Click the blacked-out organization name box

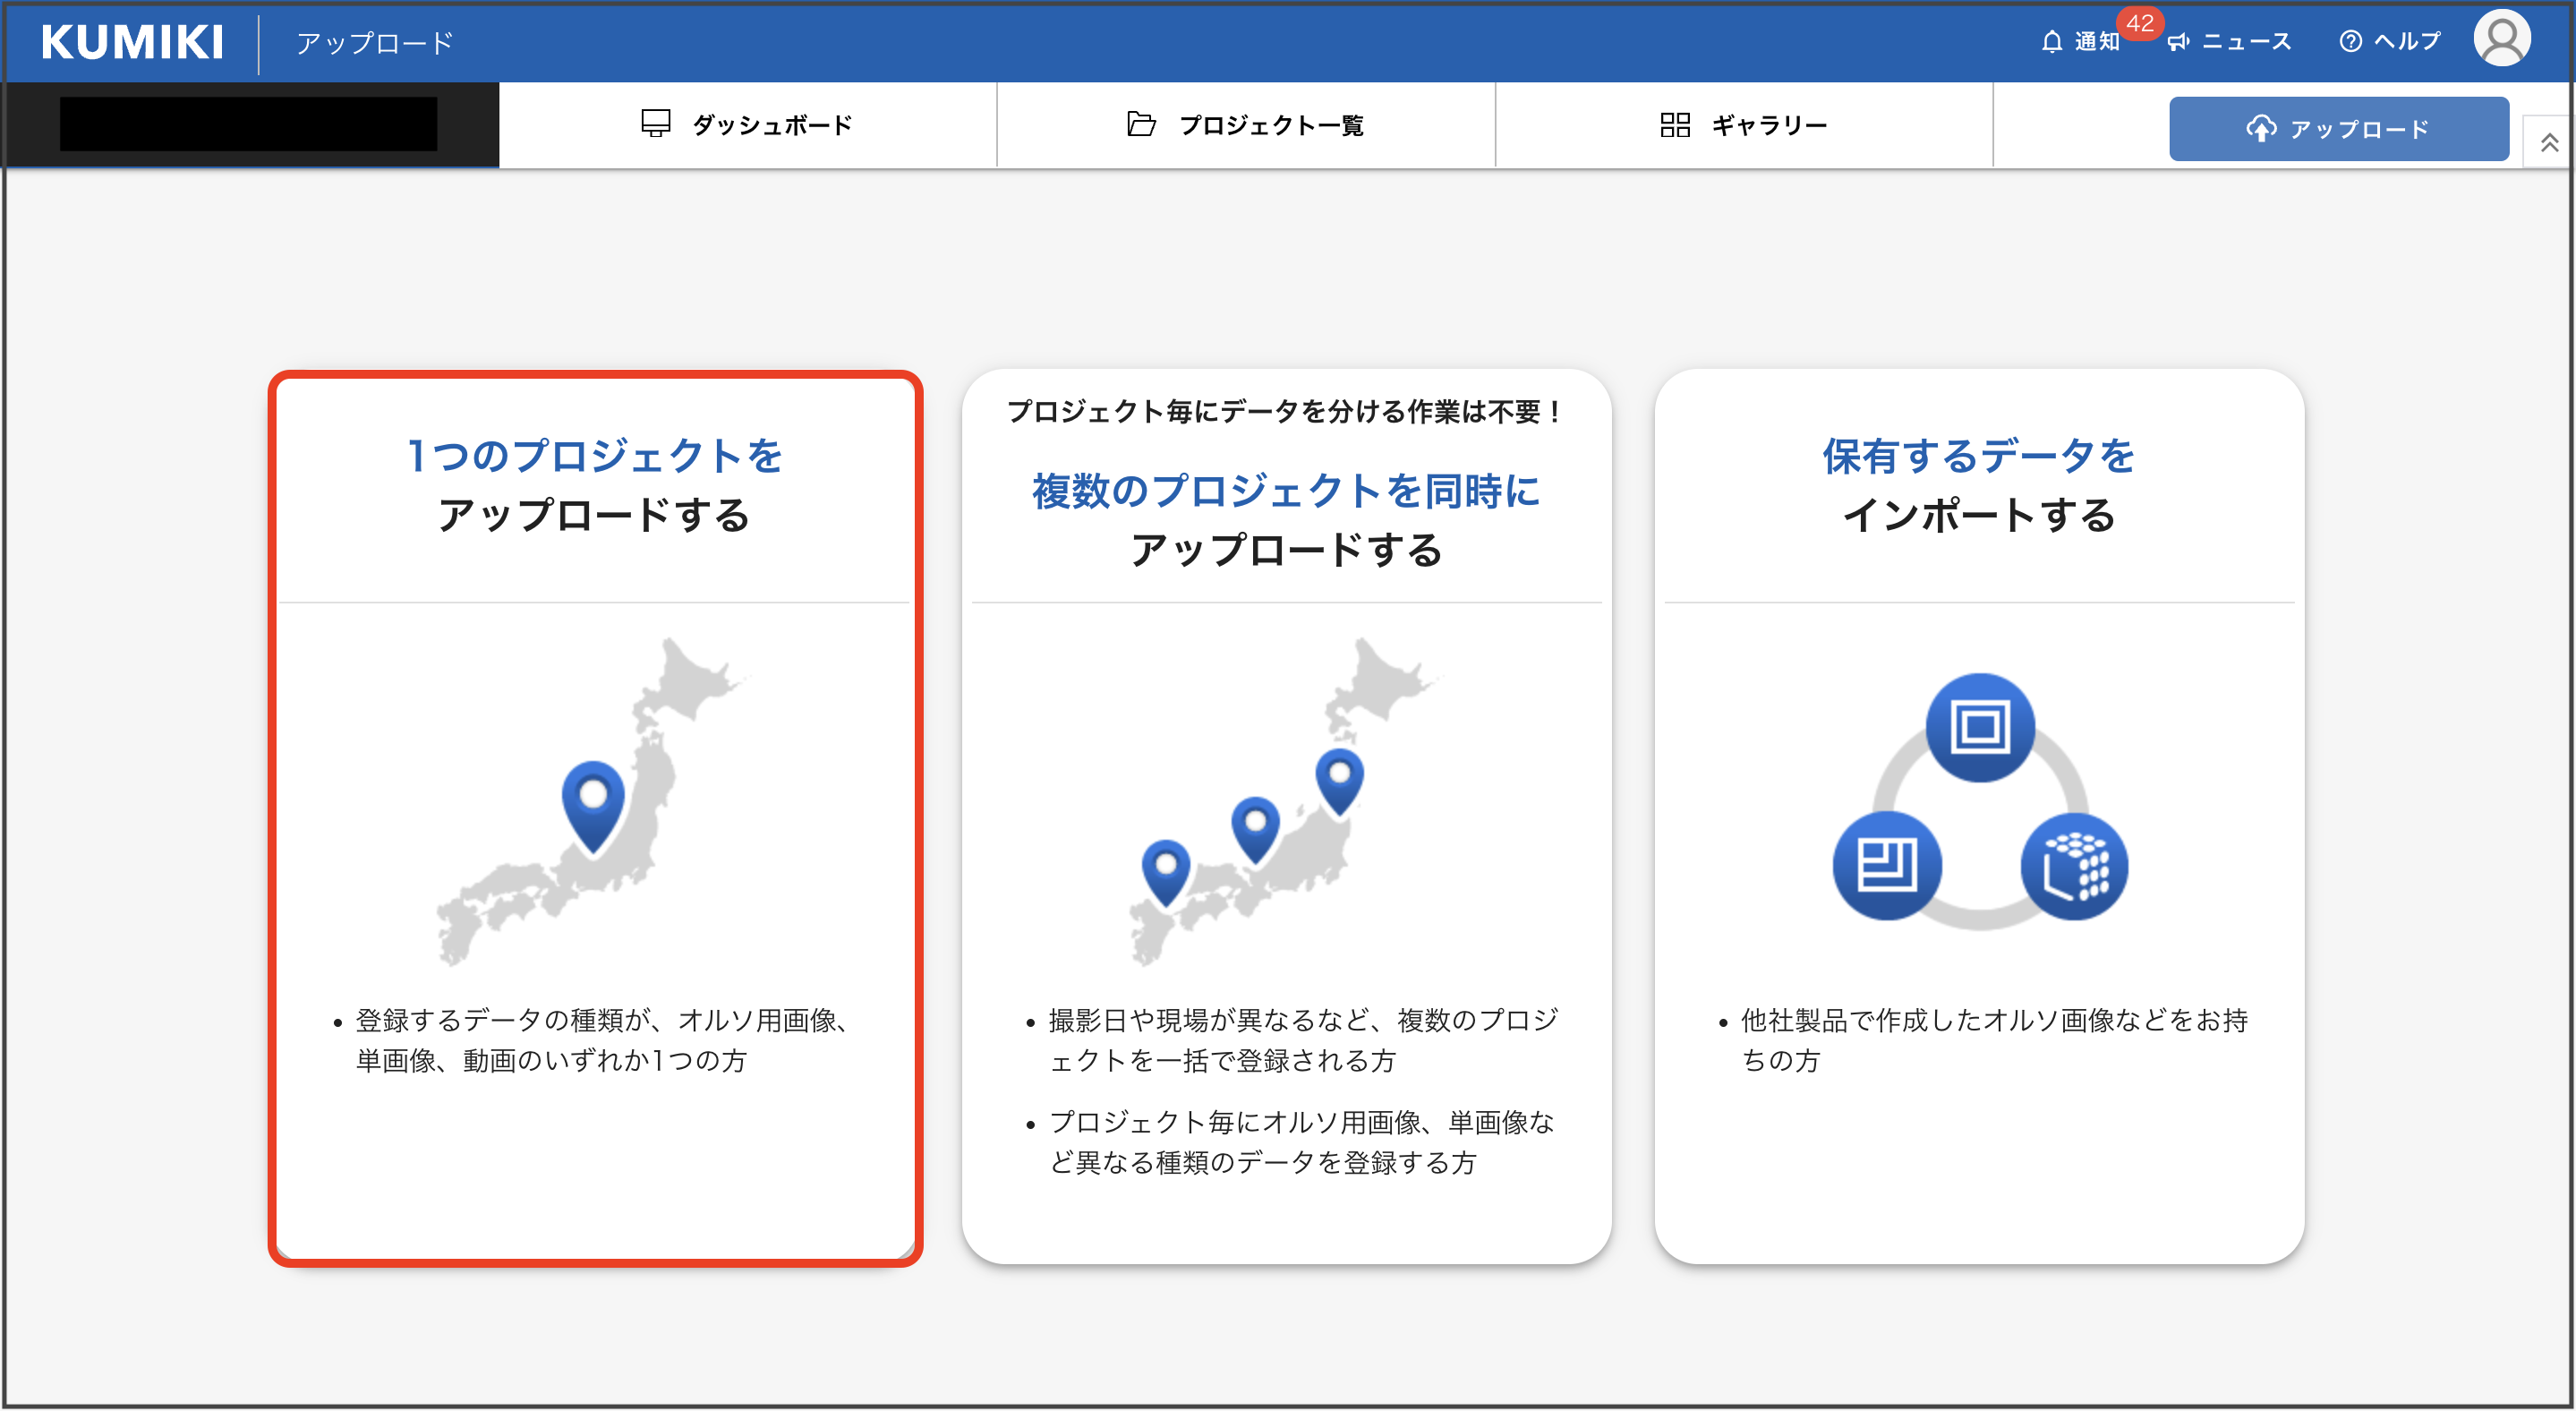tap(248, 124)
